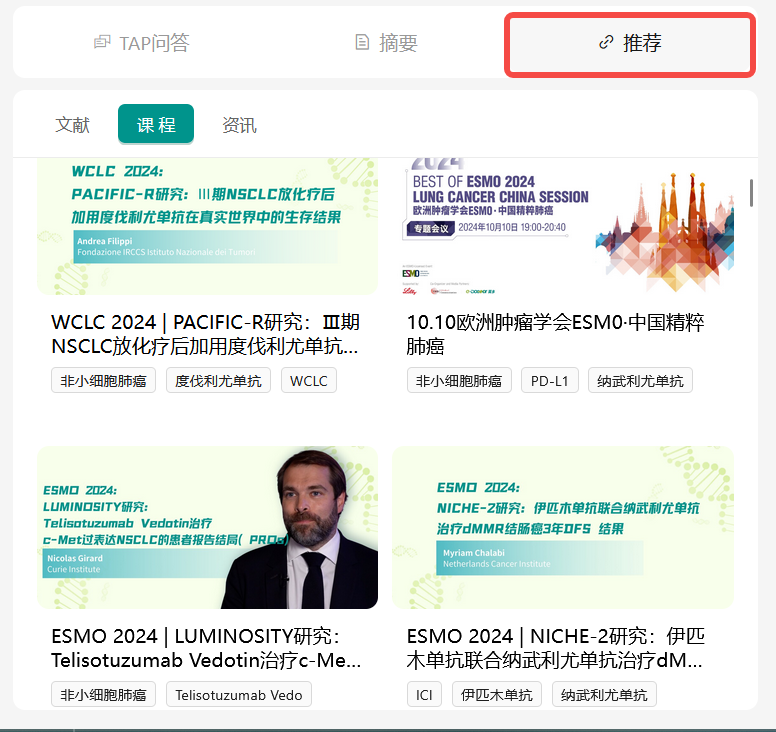Click 非小细胞肺癌 tag under LUMINOSITY course
Viewport: 776px width, 732px height.
click(x=103, y=694)
